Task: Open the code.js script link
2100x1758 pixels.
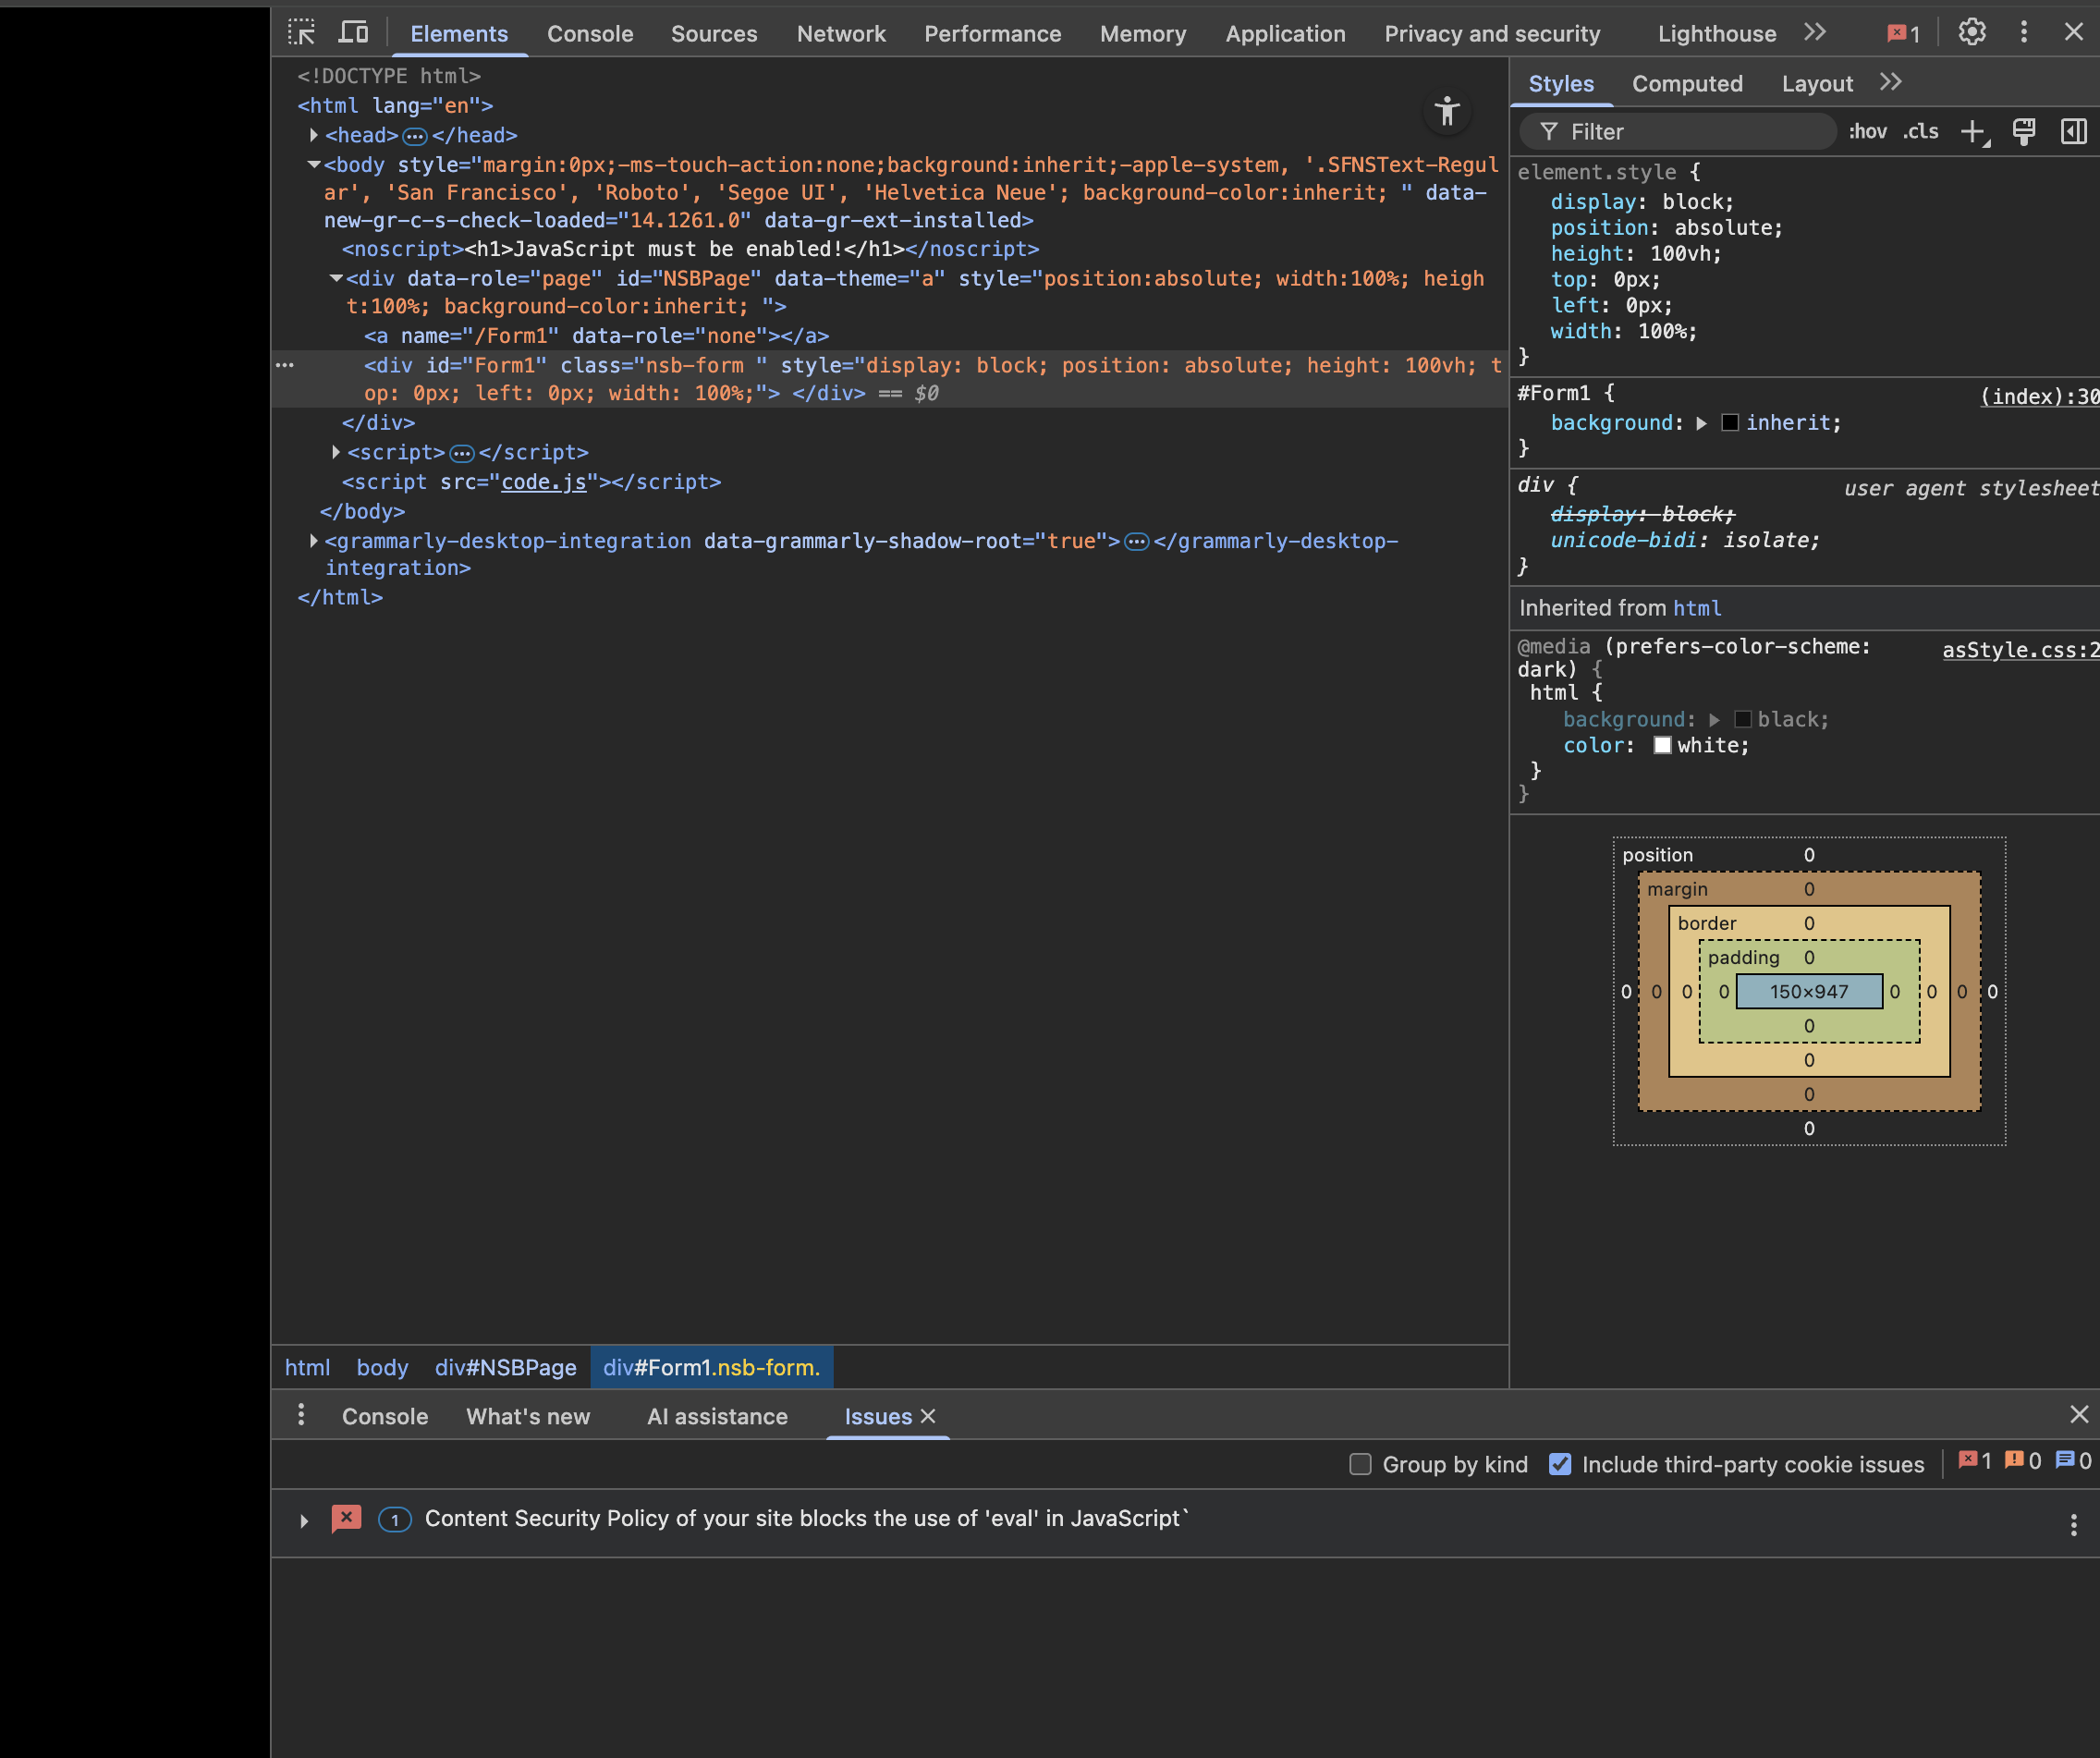Action: (x=543, y=482)
